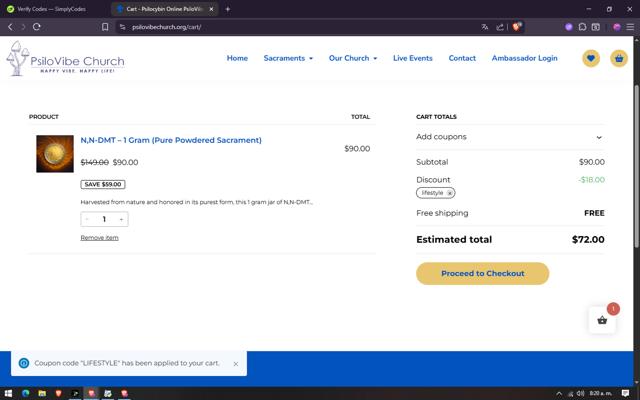This screenshot has height=400, width=640.
Task: Click the SAVE $59.00 badge
Action: pyautogui.click(x=103, y=184)
